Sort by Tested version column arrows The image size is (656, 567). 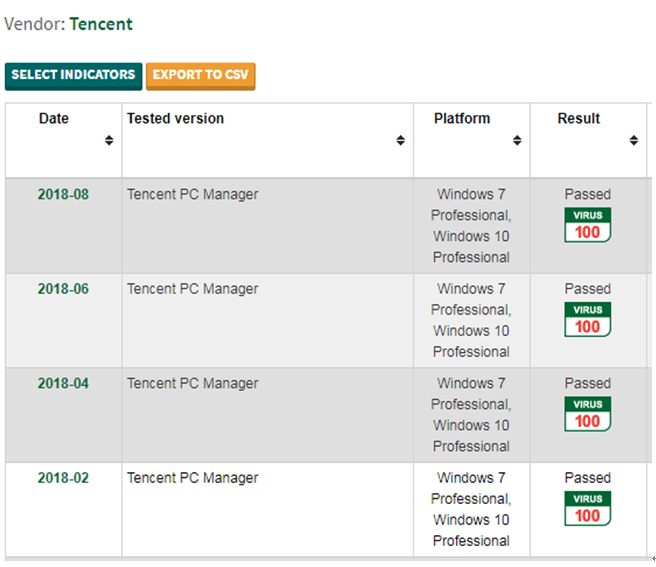click(x=400, y=141)
